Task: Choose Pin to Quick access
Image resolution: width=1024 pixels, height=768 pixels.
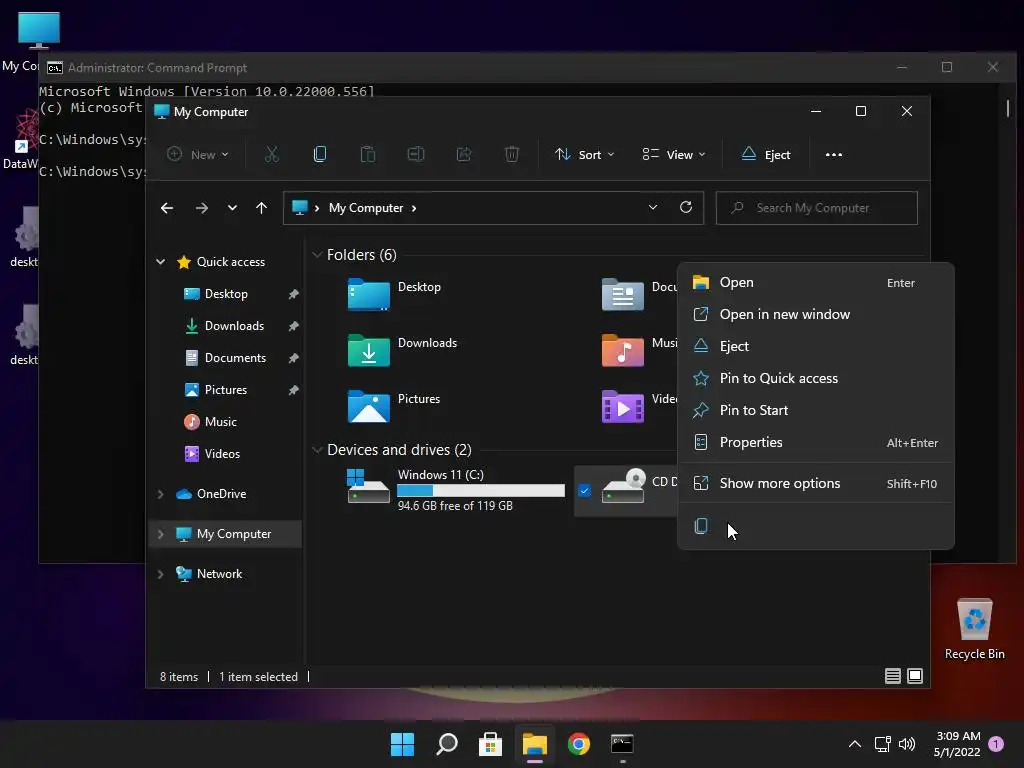Action: pyautogui.click(x=816, y=378)
